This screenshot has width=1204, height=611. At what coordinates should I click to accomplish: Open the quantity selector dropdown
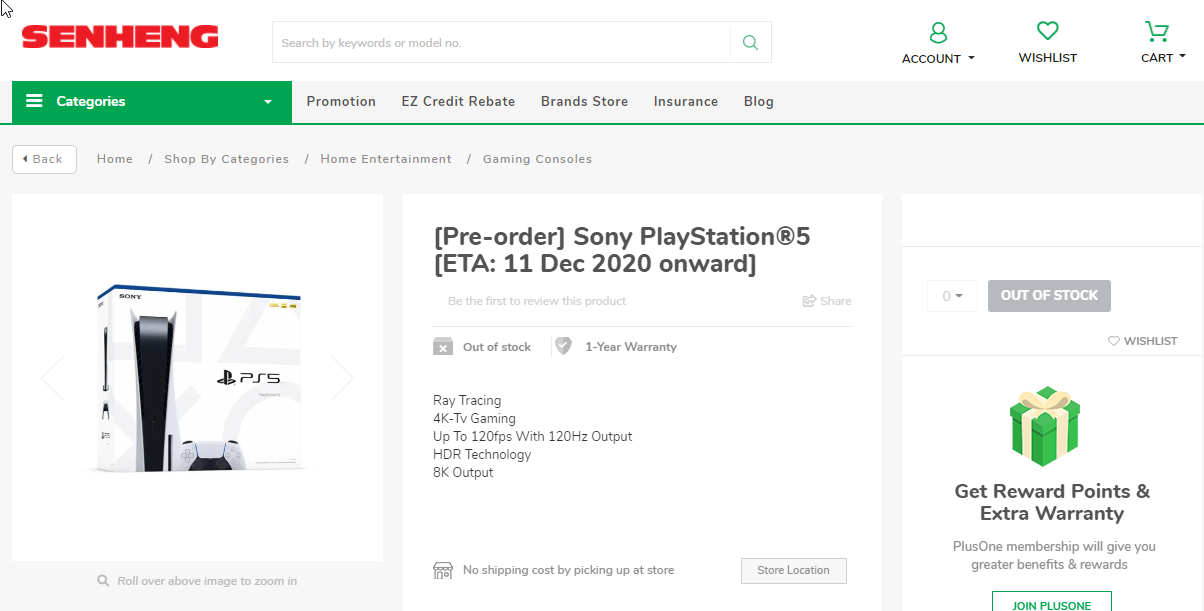[952, 296]
